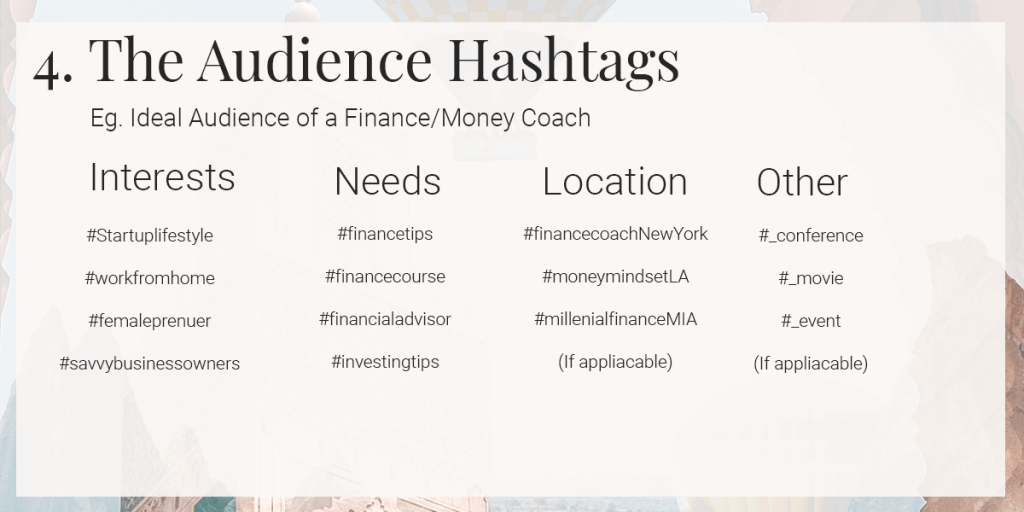This screenshot has width=1024, height=512.
Task: Select the Needs column heading
Action: point(387,182)
